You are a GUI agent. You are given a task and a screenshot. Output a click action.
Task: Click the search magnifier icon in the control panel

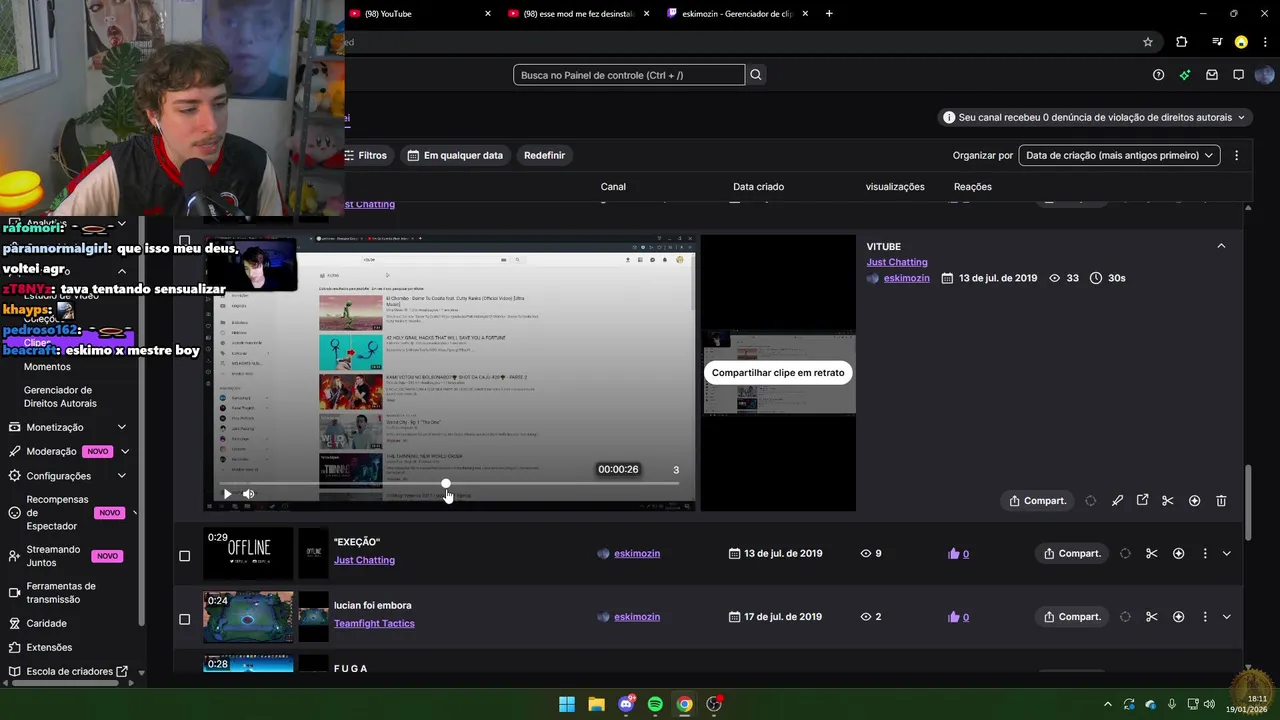(756, 75)
